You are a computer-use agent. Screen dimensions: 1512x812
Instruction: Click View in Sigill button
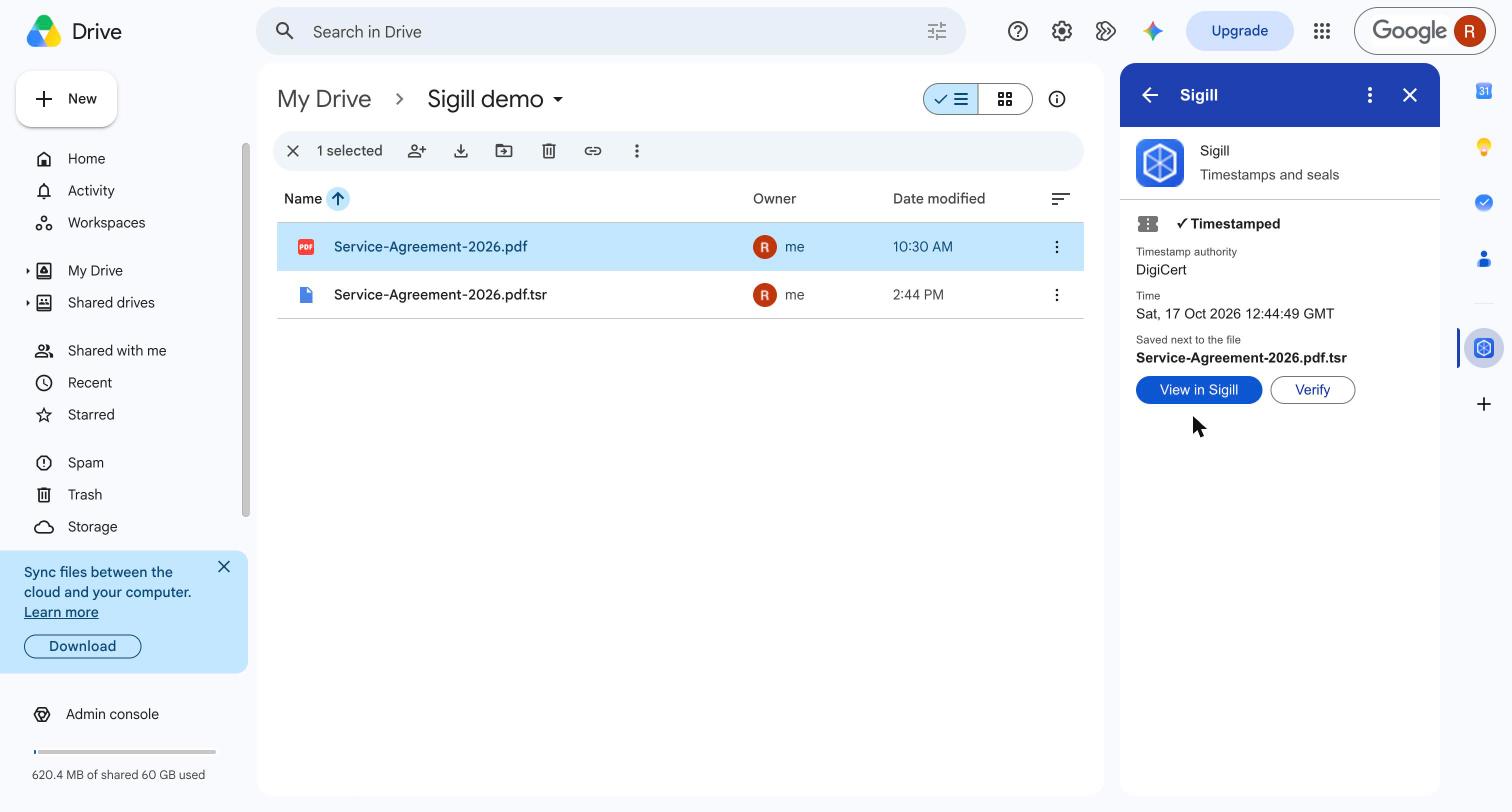coord(1199,390)
